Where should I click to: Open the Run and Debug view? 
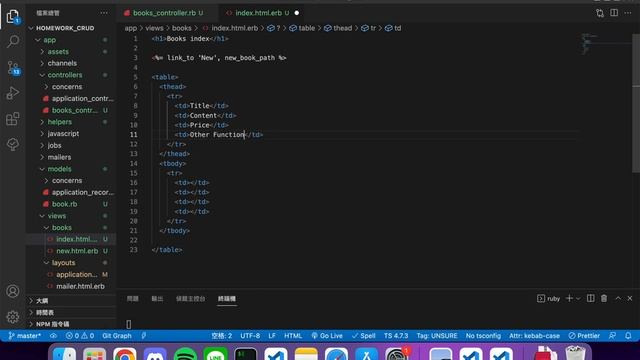(x=13, y=93)
